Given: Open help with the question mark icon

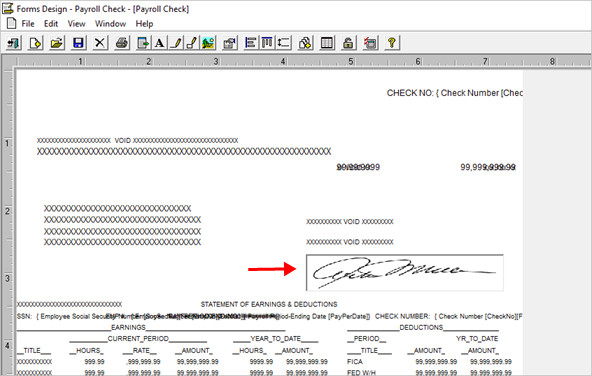Looking at the screenshot, I should coord(392,43).
